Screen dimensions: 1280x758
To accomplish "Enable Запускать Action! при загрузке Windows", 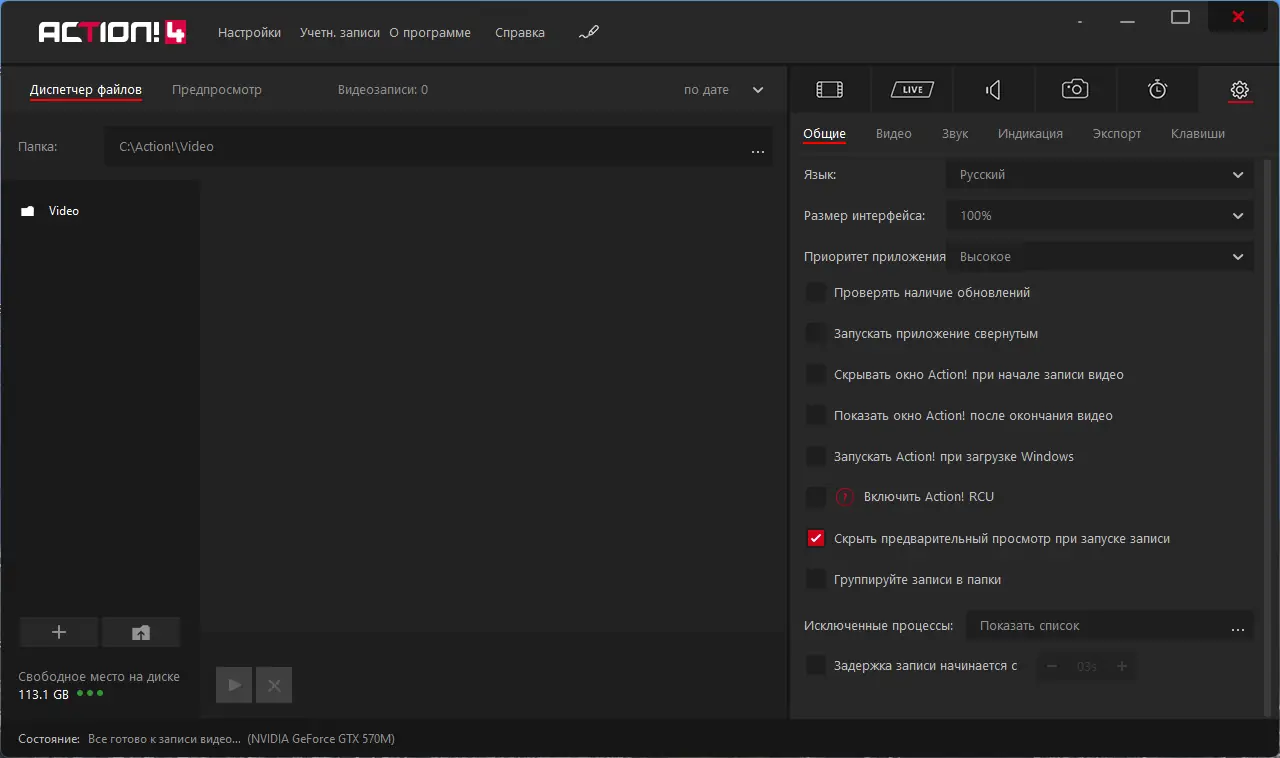I will [x=816, y=456].
